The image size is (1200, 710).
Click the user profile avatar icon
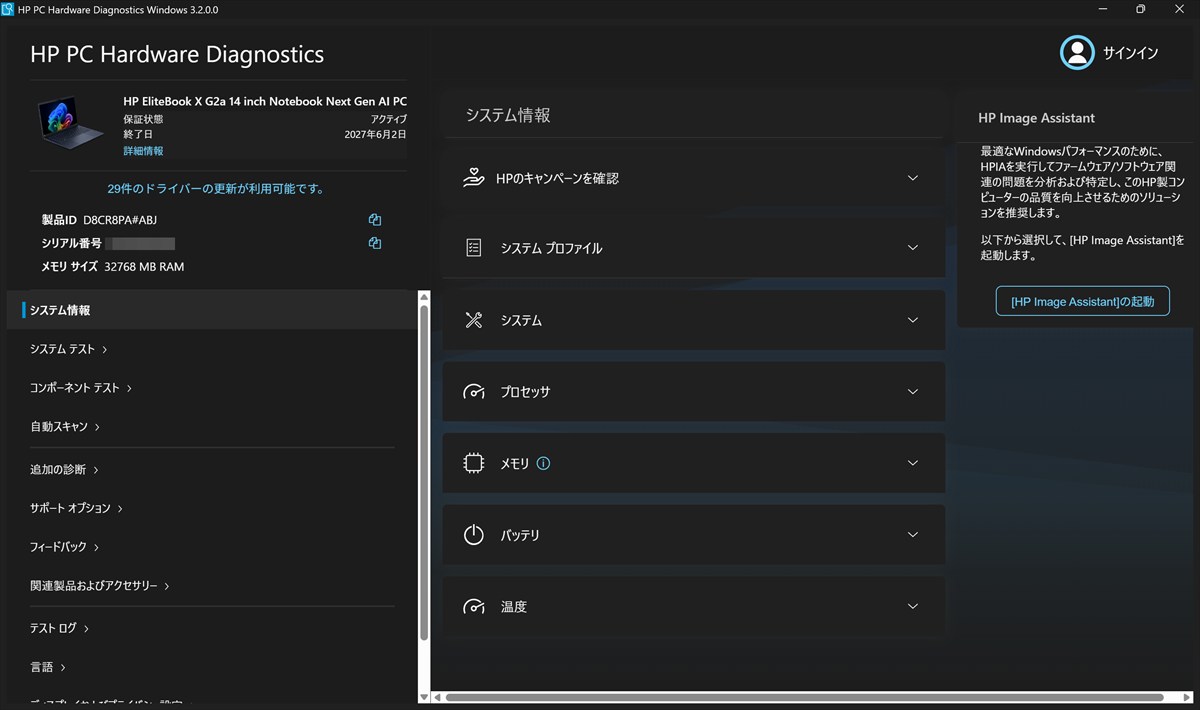click(x=1077, y=53)
